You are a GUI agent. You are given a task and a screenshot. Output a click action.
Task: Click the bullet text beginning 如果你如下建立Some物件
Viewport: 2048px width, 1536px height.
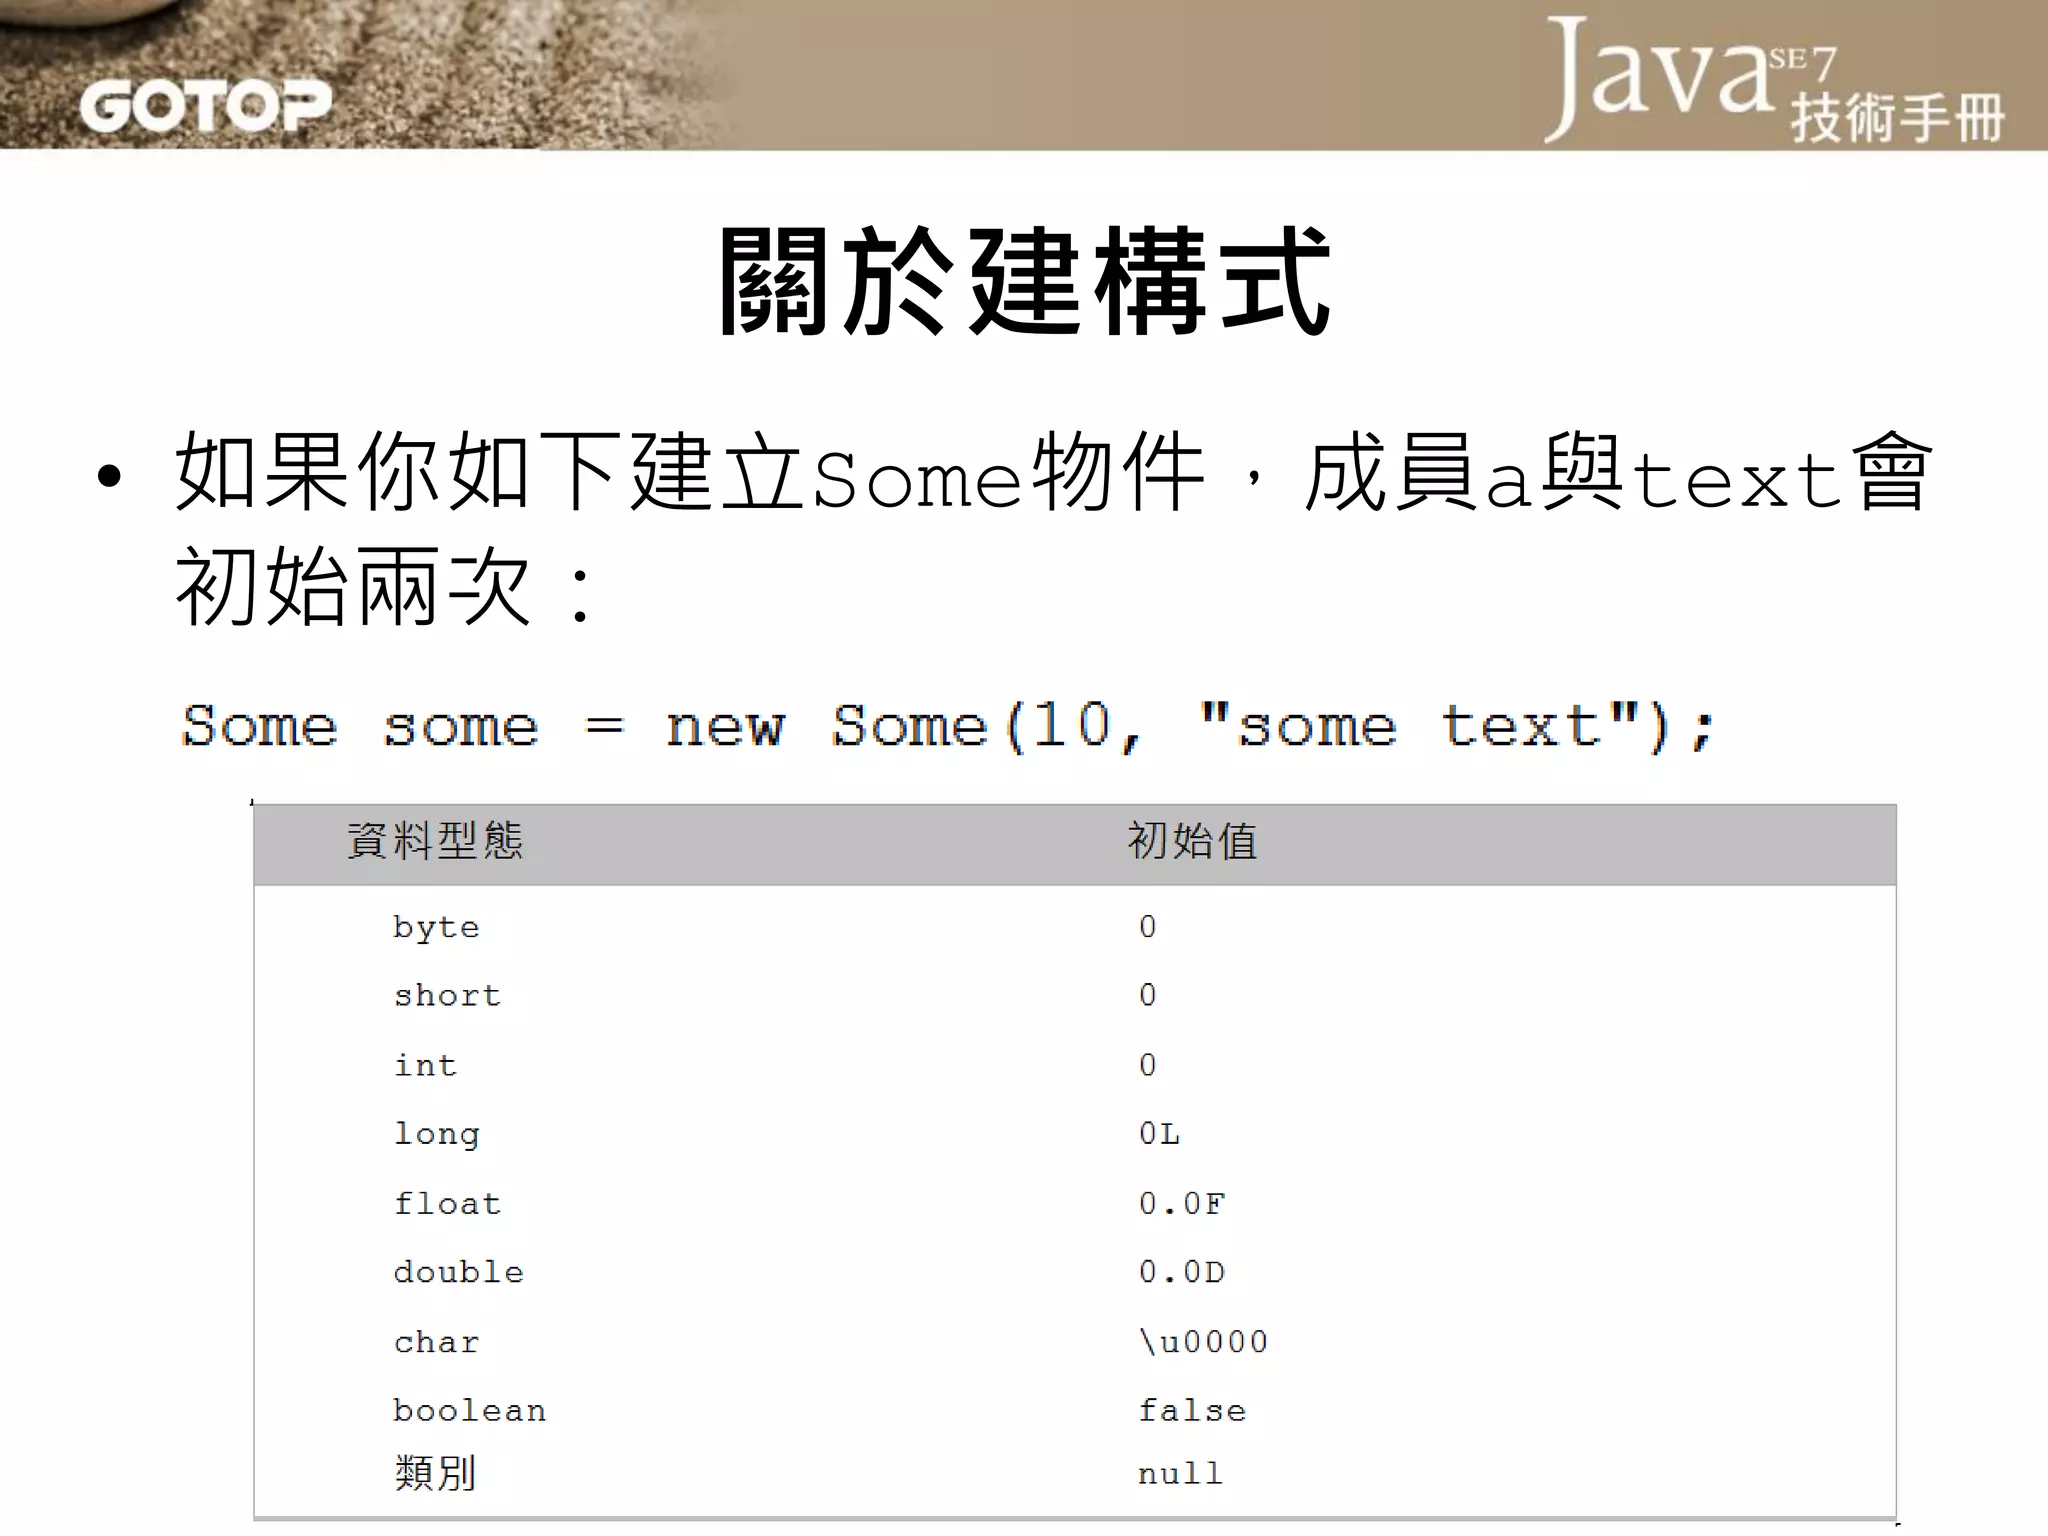click(1053, 473)
